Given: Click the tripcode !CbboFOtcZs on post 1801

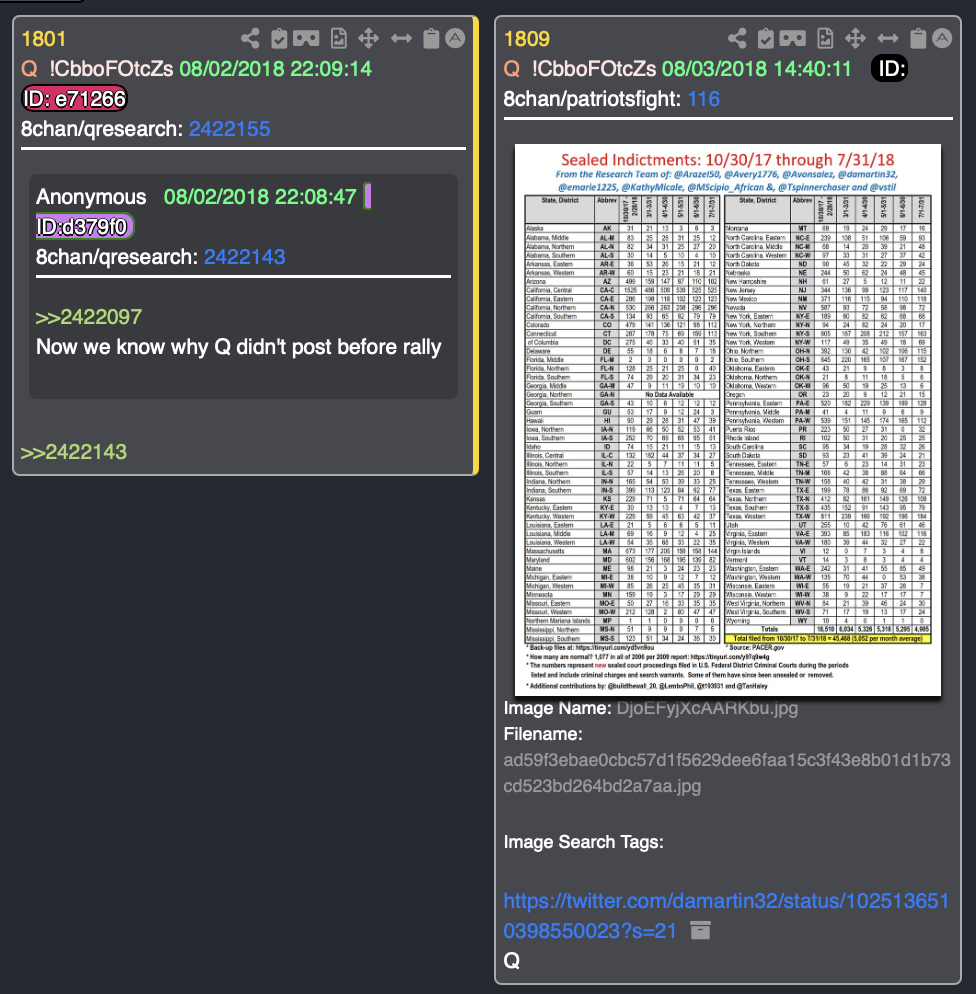Looking at the screenshot, I should pyautogui.click(x=112, y=68).
